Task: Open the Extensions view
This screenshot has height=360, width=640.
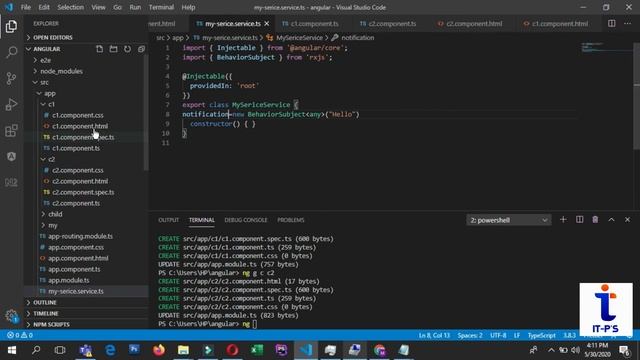Action: tap(11, 131)
